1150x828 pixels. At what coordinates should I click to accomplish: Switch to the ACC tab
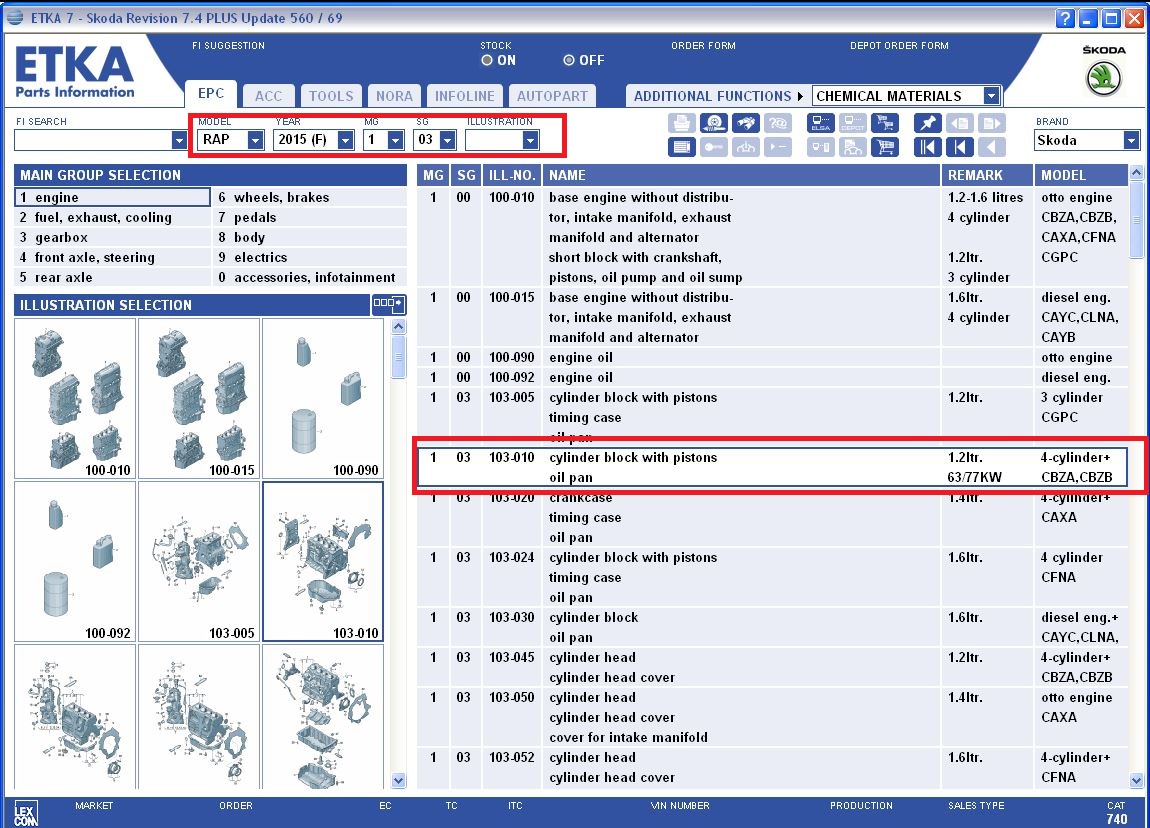point(268,96)
